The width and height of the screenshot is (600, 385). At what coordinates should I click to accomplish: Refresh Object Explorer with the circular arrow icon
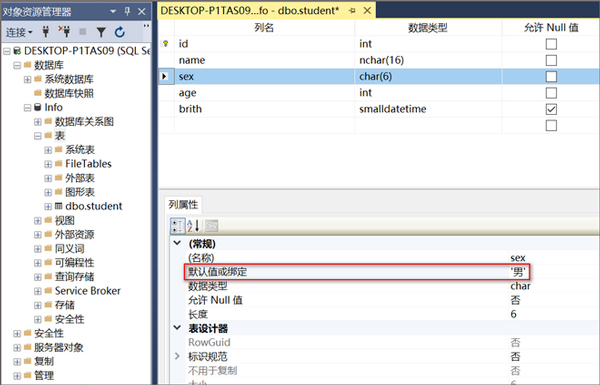point(120,32)
